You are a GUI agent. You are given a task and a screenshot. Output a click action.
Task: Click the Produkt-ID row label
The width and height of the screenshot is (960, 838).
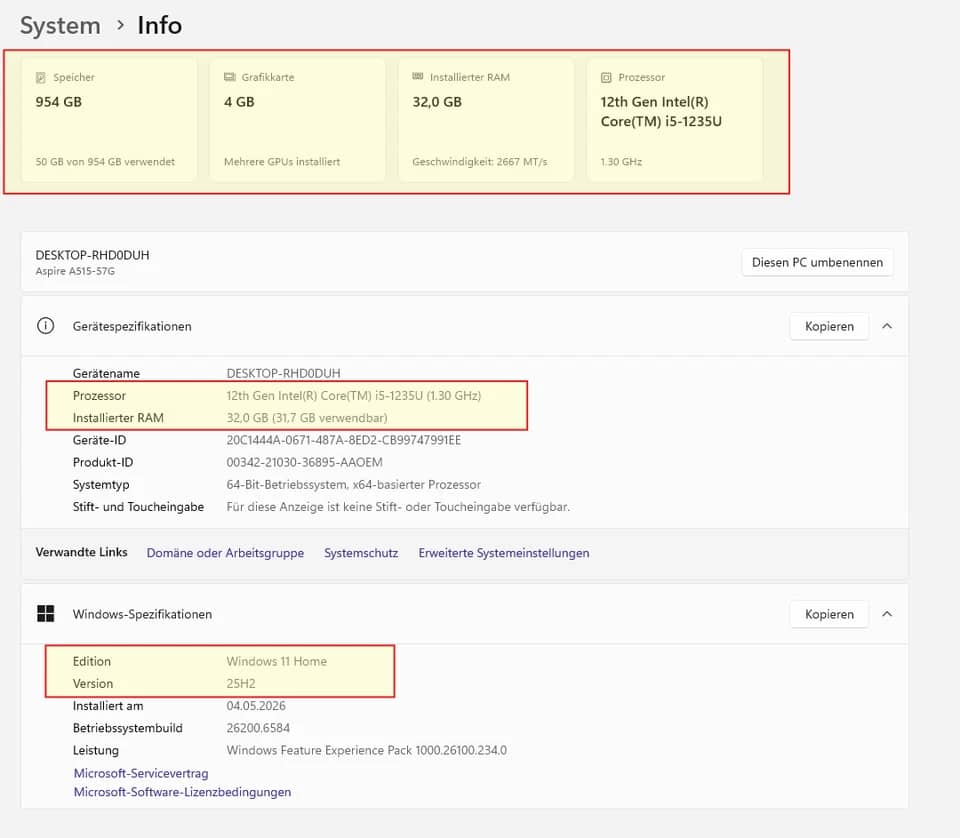click(x=103, y=462)
